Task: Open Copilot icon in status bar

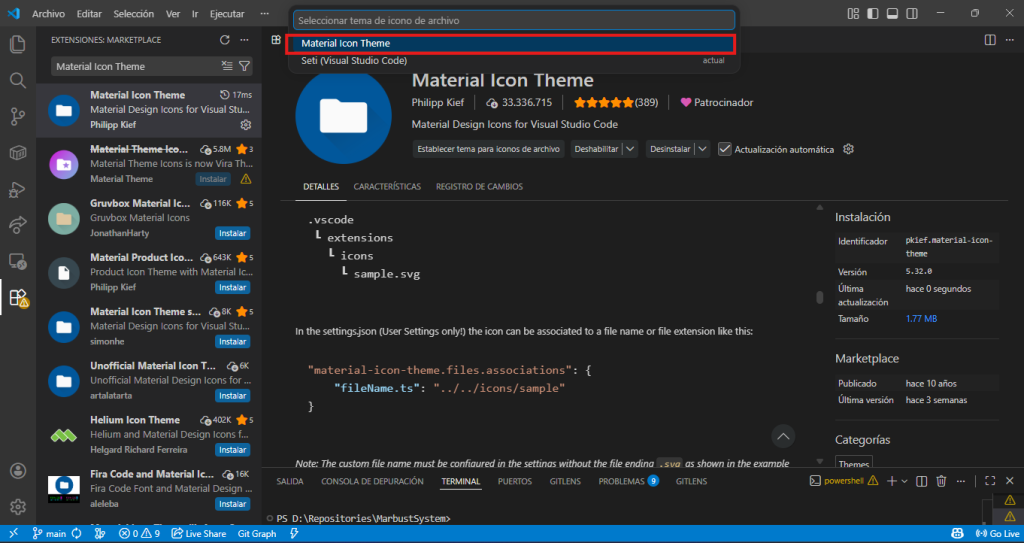Action: [x=957, y=533]
